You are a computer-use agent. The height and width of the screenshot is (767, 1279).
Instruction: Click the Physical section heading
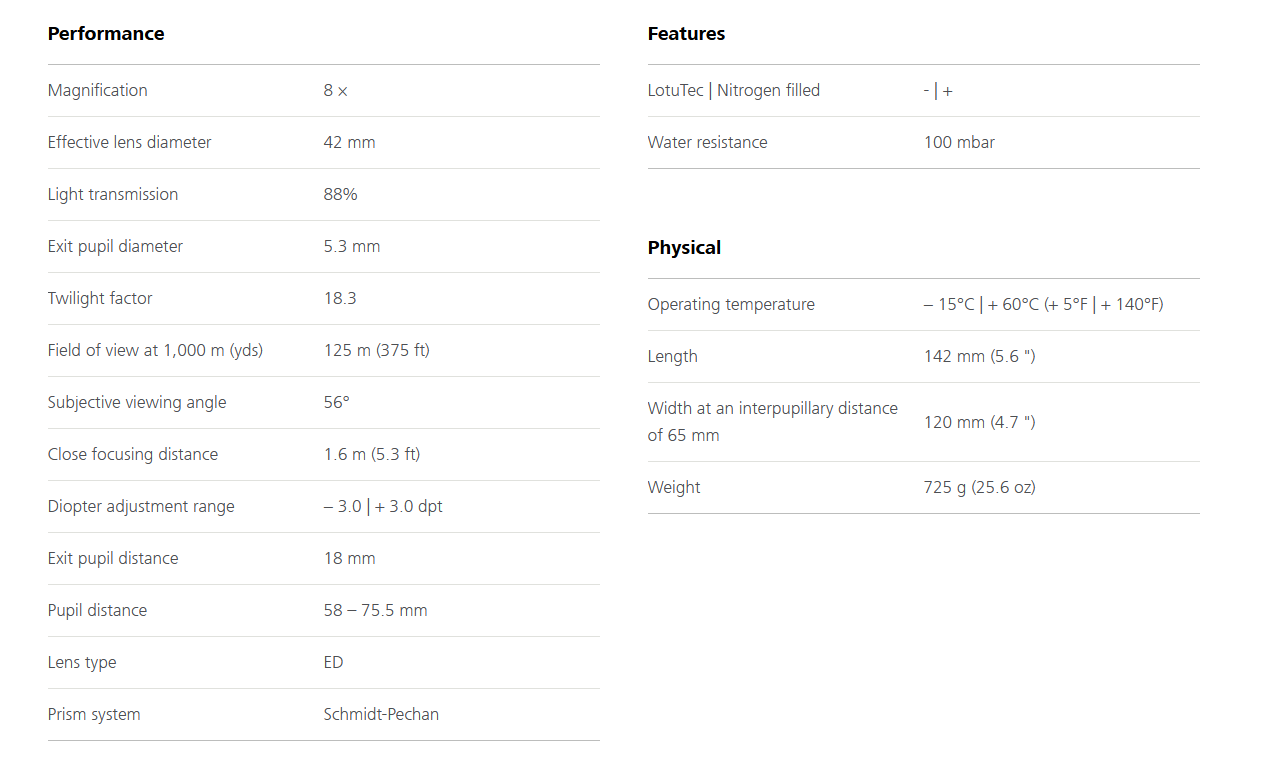coord(684,248)
